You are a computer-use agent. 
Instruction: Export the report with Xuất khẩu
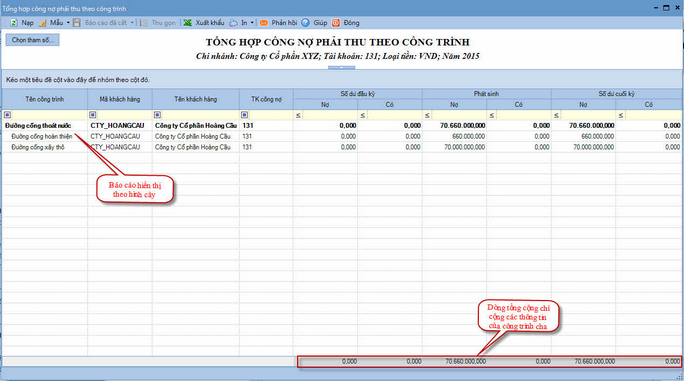[204, 23]
